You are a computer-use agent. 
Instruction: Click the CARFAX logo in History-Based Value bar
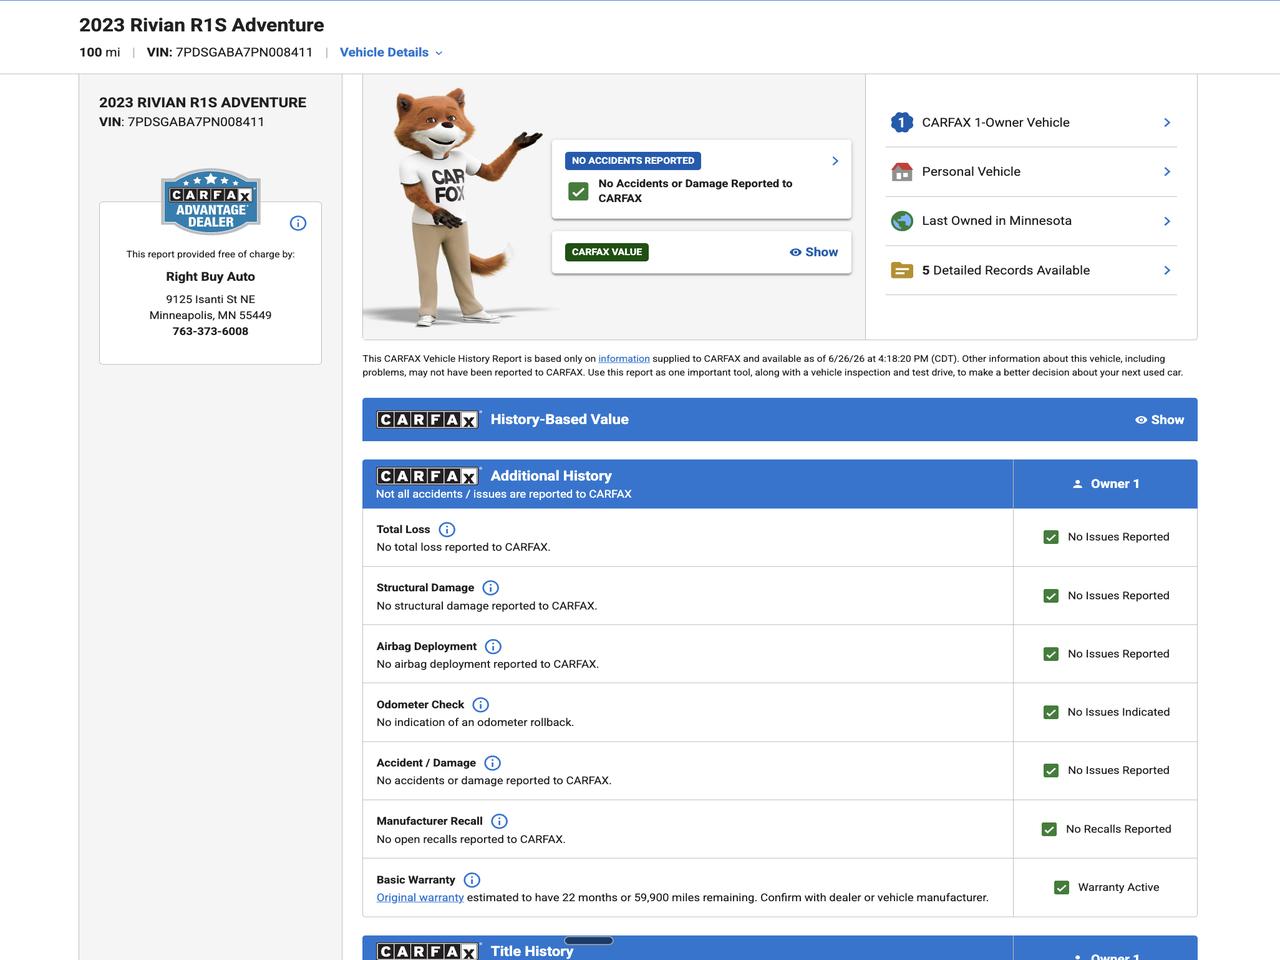pos(429,420)
